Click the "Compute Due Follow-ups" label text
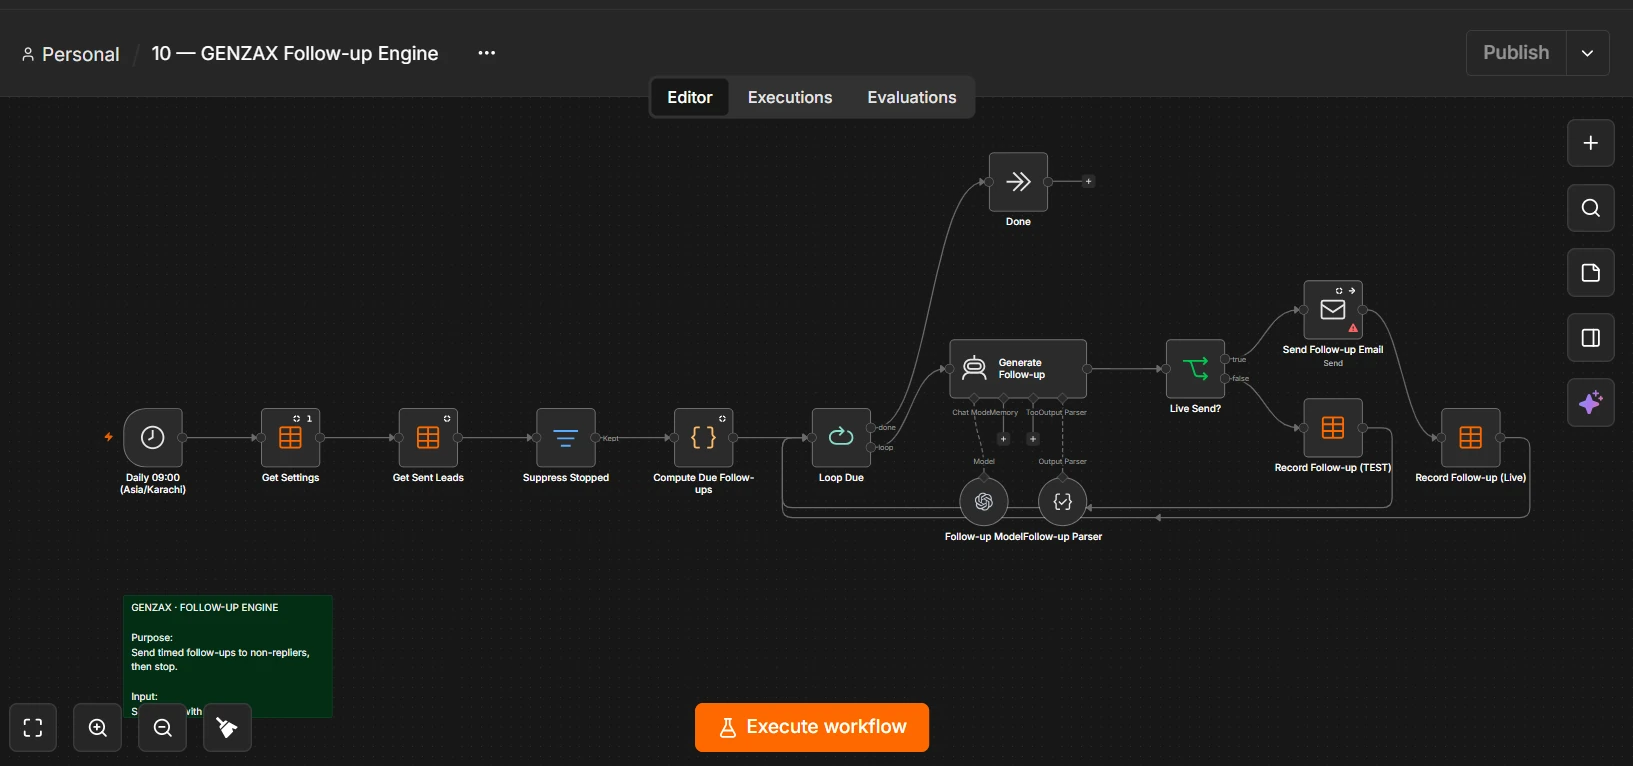1633x766 pixels. [704, 484]
